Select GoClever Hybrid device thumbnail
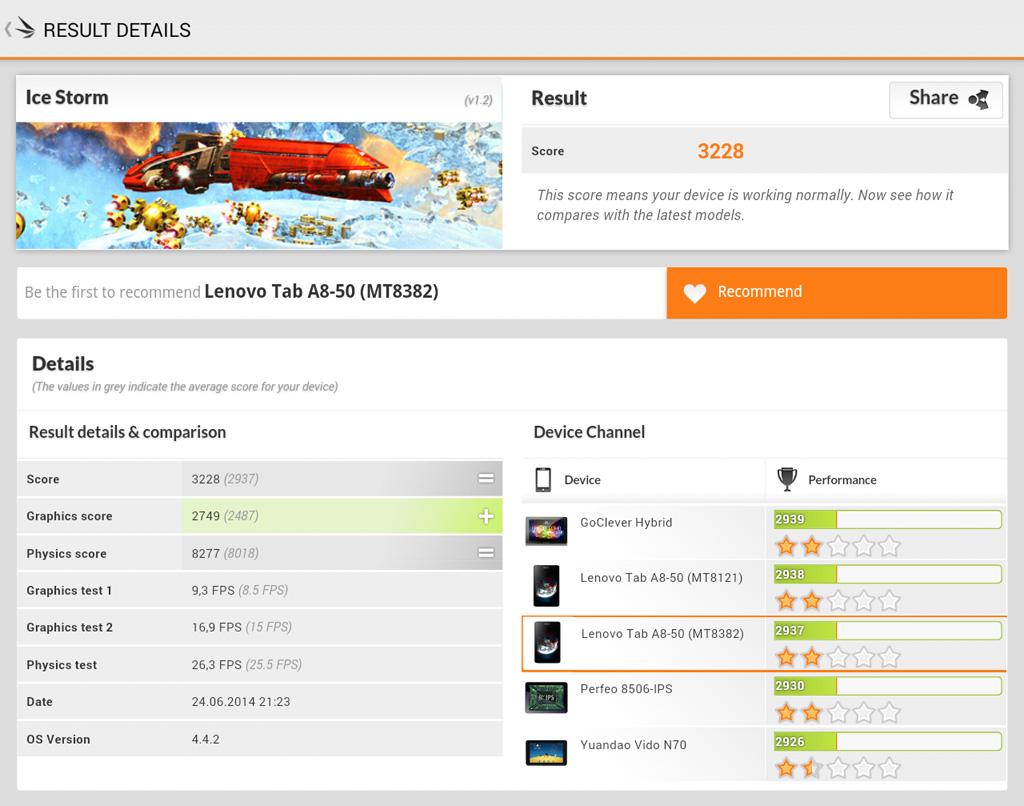 pyautogui.click(x=547, y=531)
